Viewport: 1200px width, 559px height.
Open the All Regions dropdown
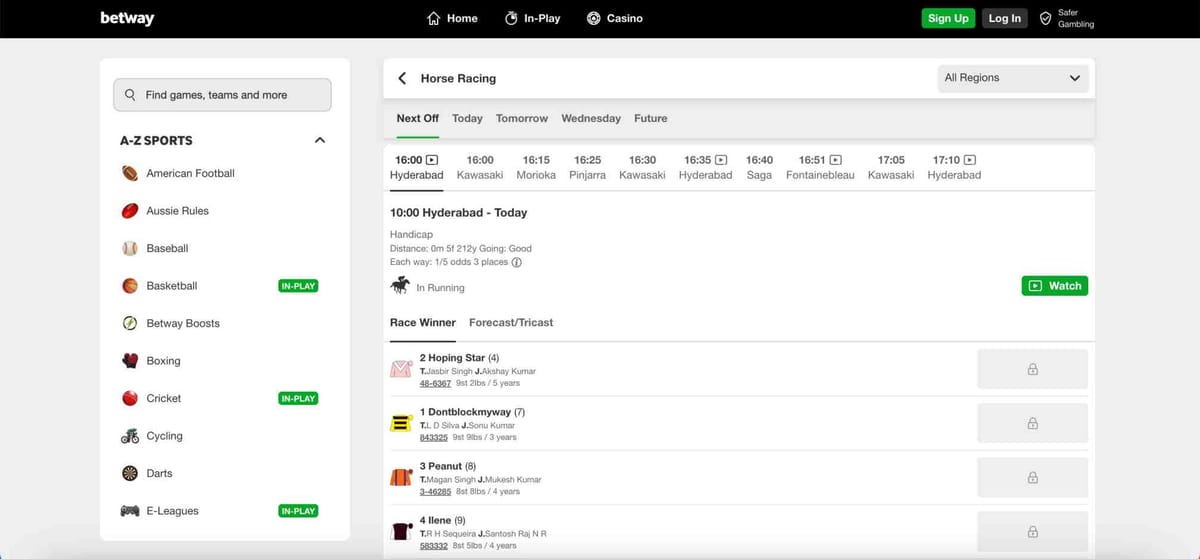click(x=1012, y=78)
